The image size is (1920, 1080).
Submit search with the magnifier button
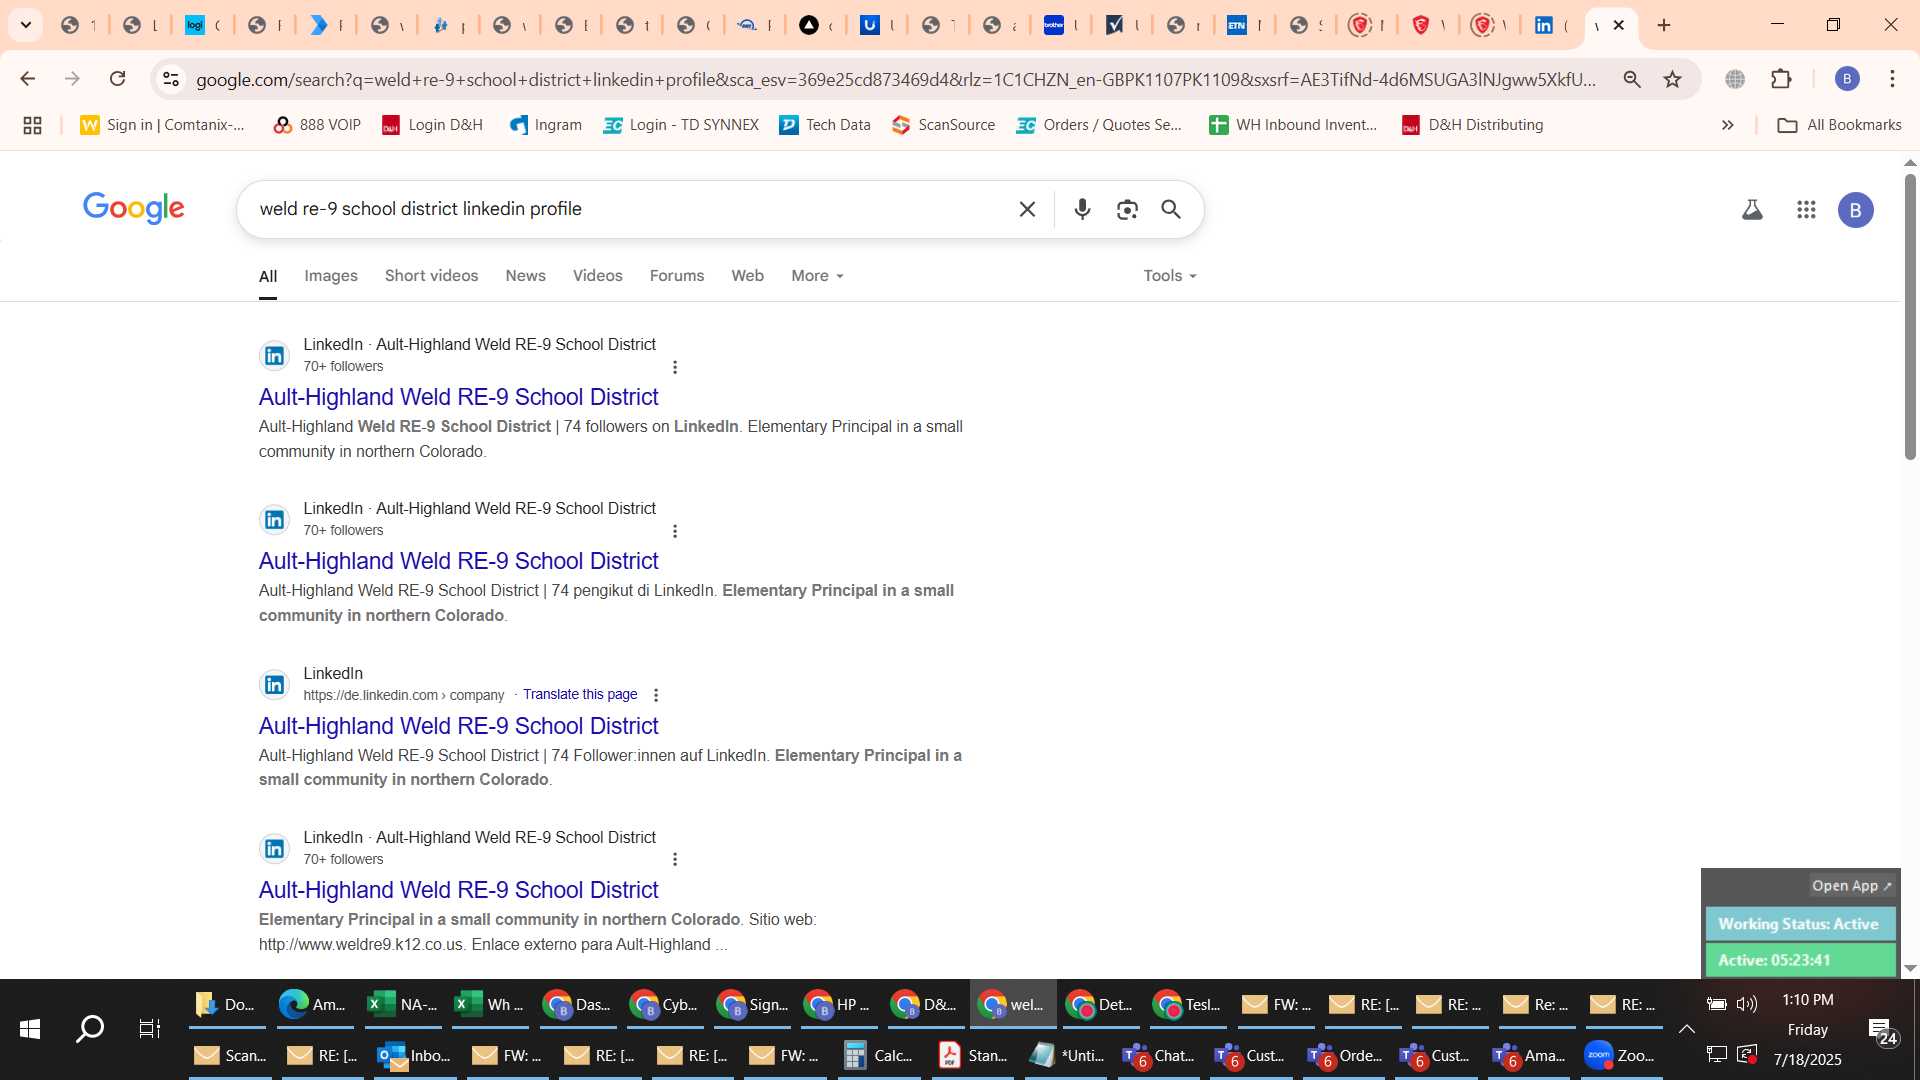point(1171,209)
